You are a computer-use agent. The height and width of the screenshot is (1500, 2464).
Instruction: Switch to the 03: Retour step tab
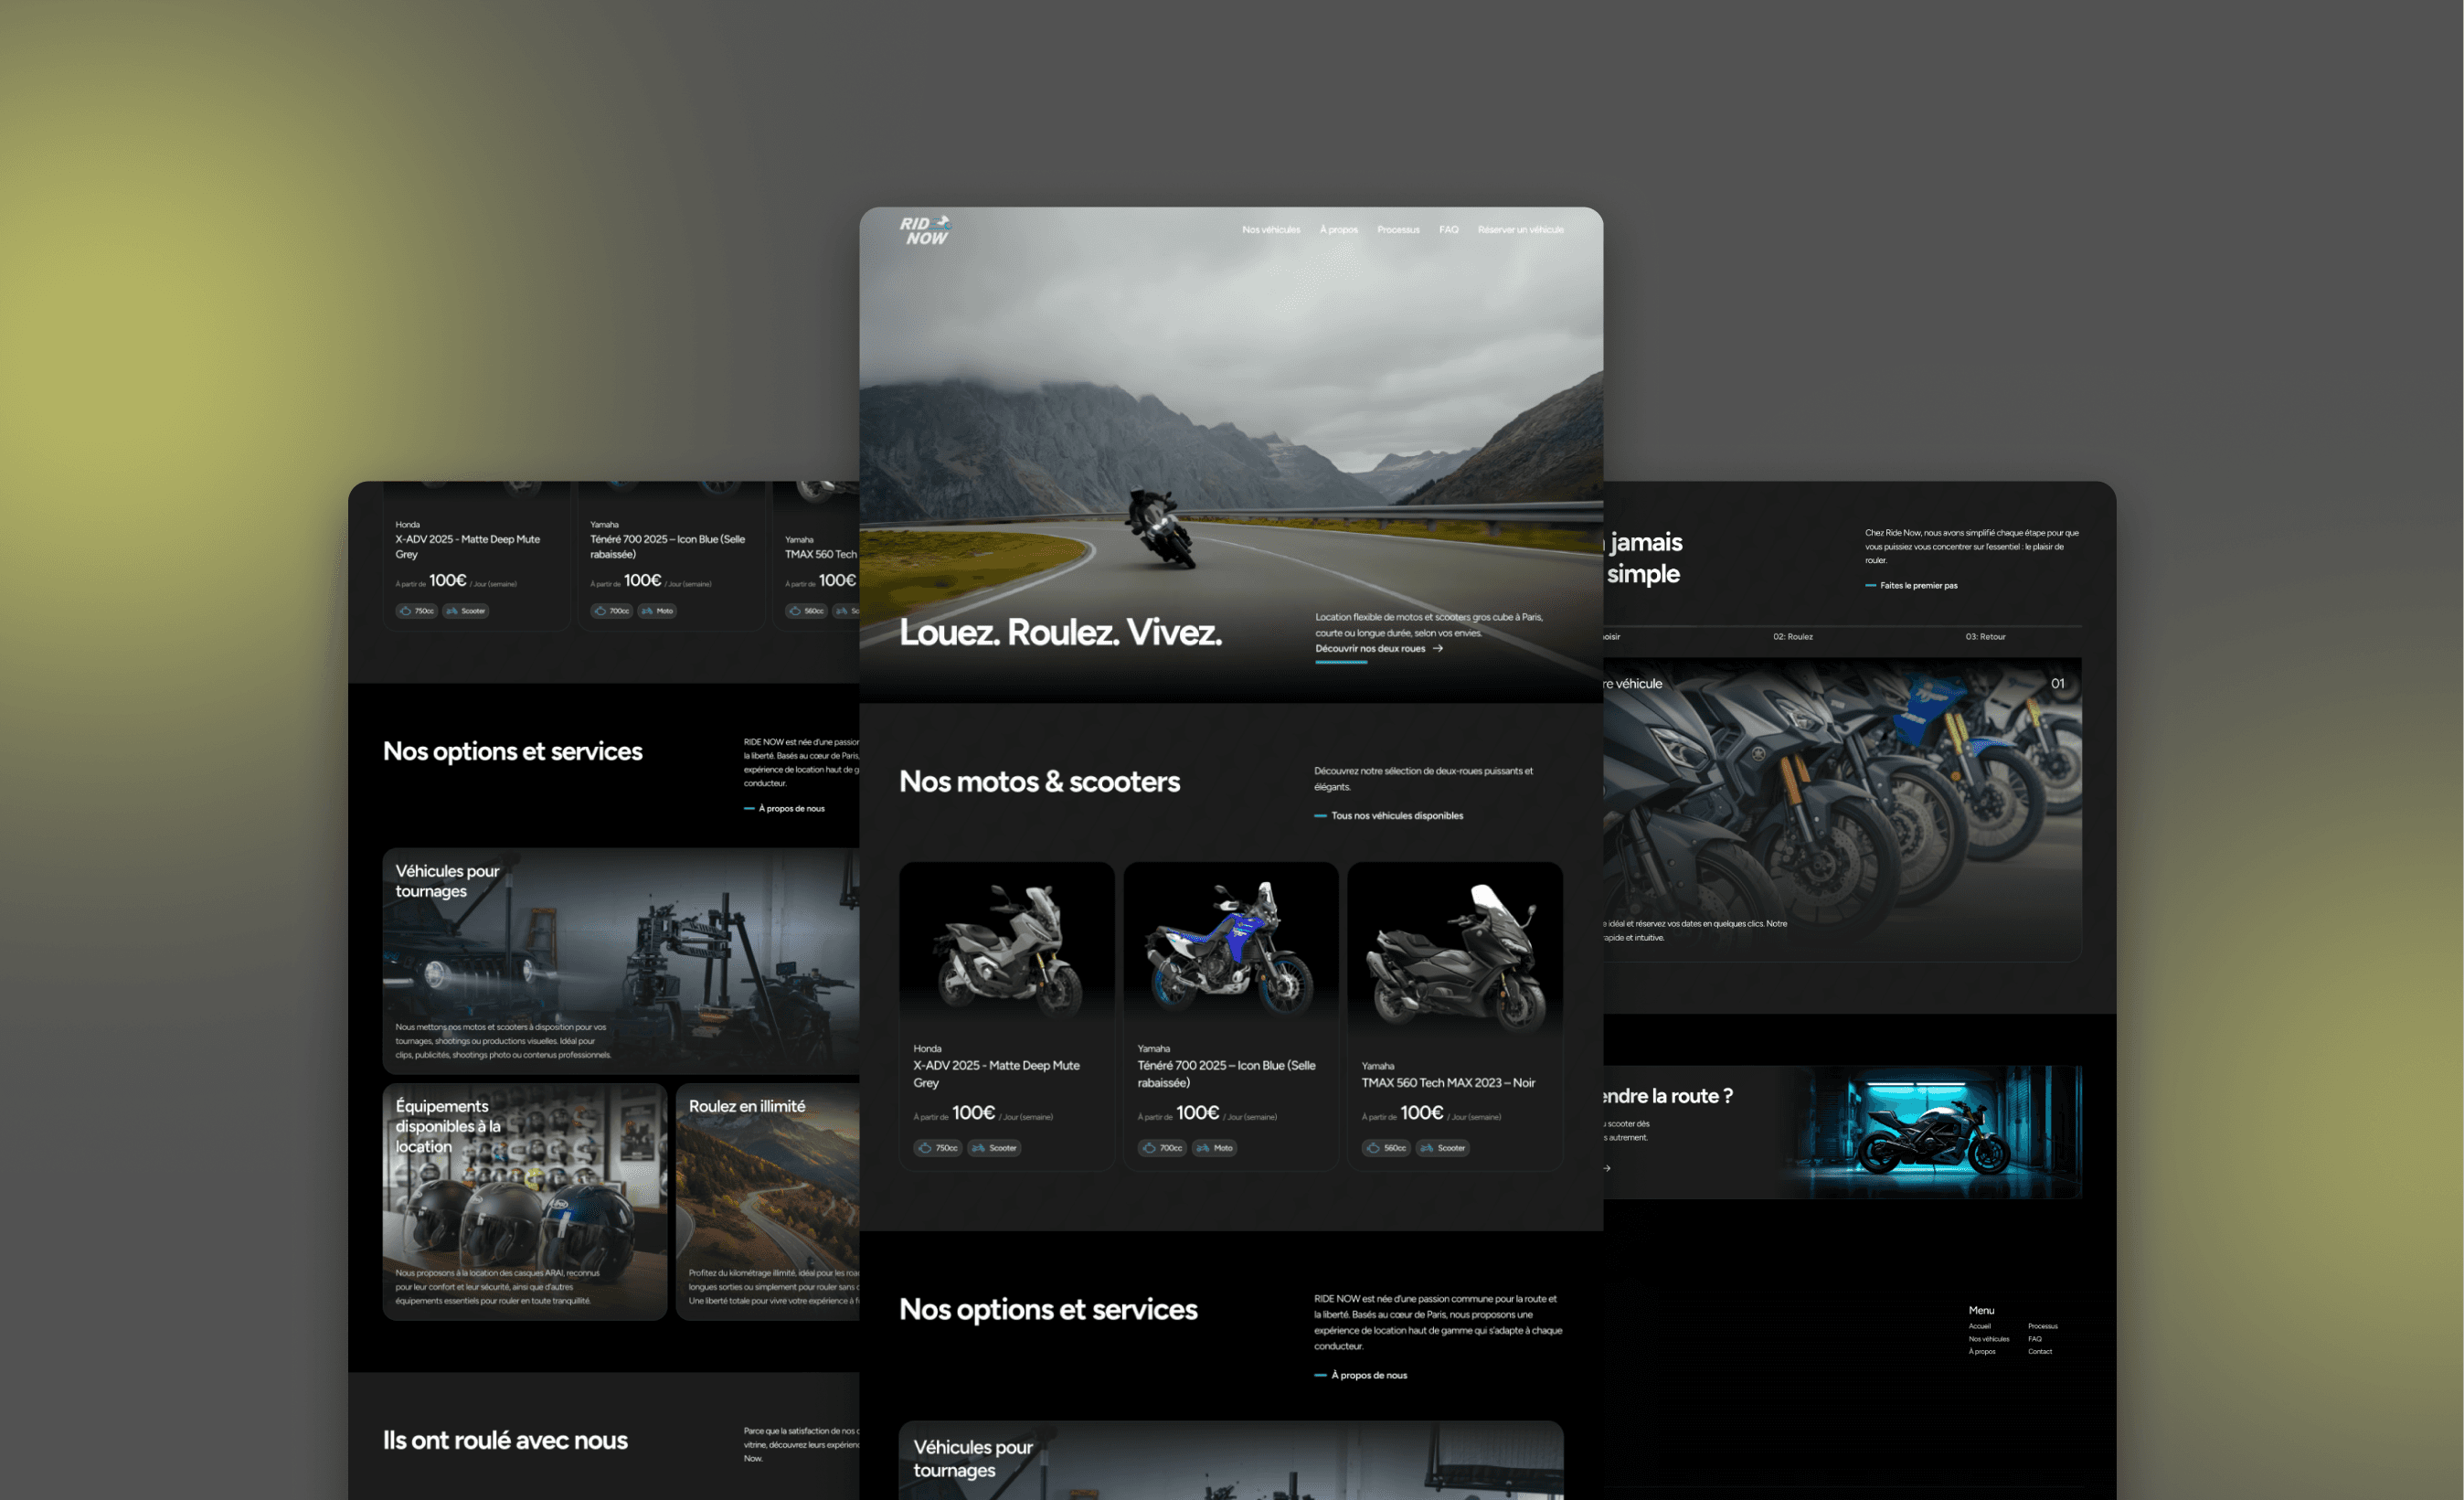[1985, 637]
